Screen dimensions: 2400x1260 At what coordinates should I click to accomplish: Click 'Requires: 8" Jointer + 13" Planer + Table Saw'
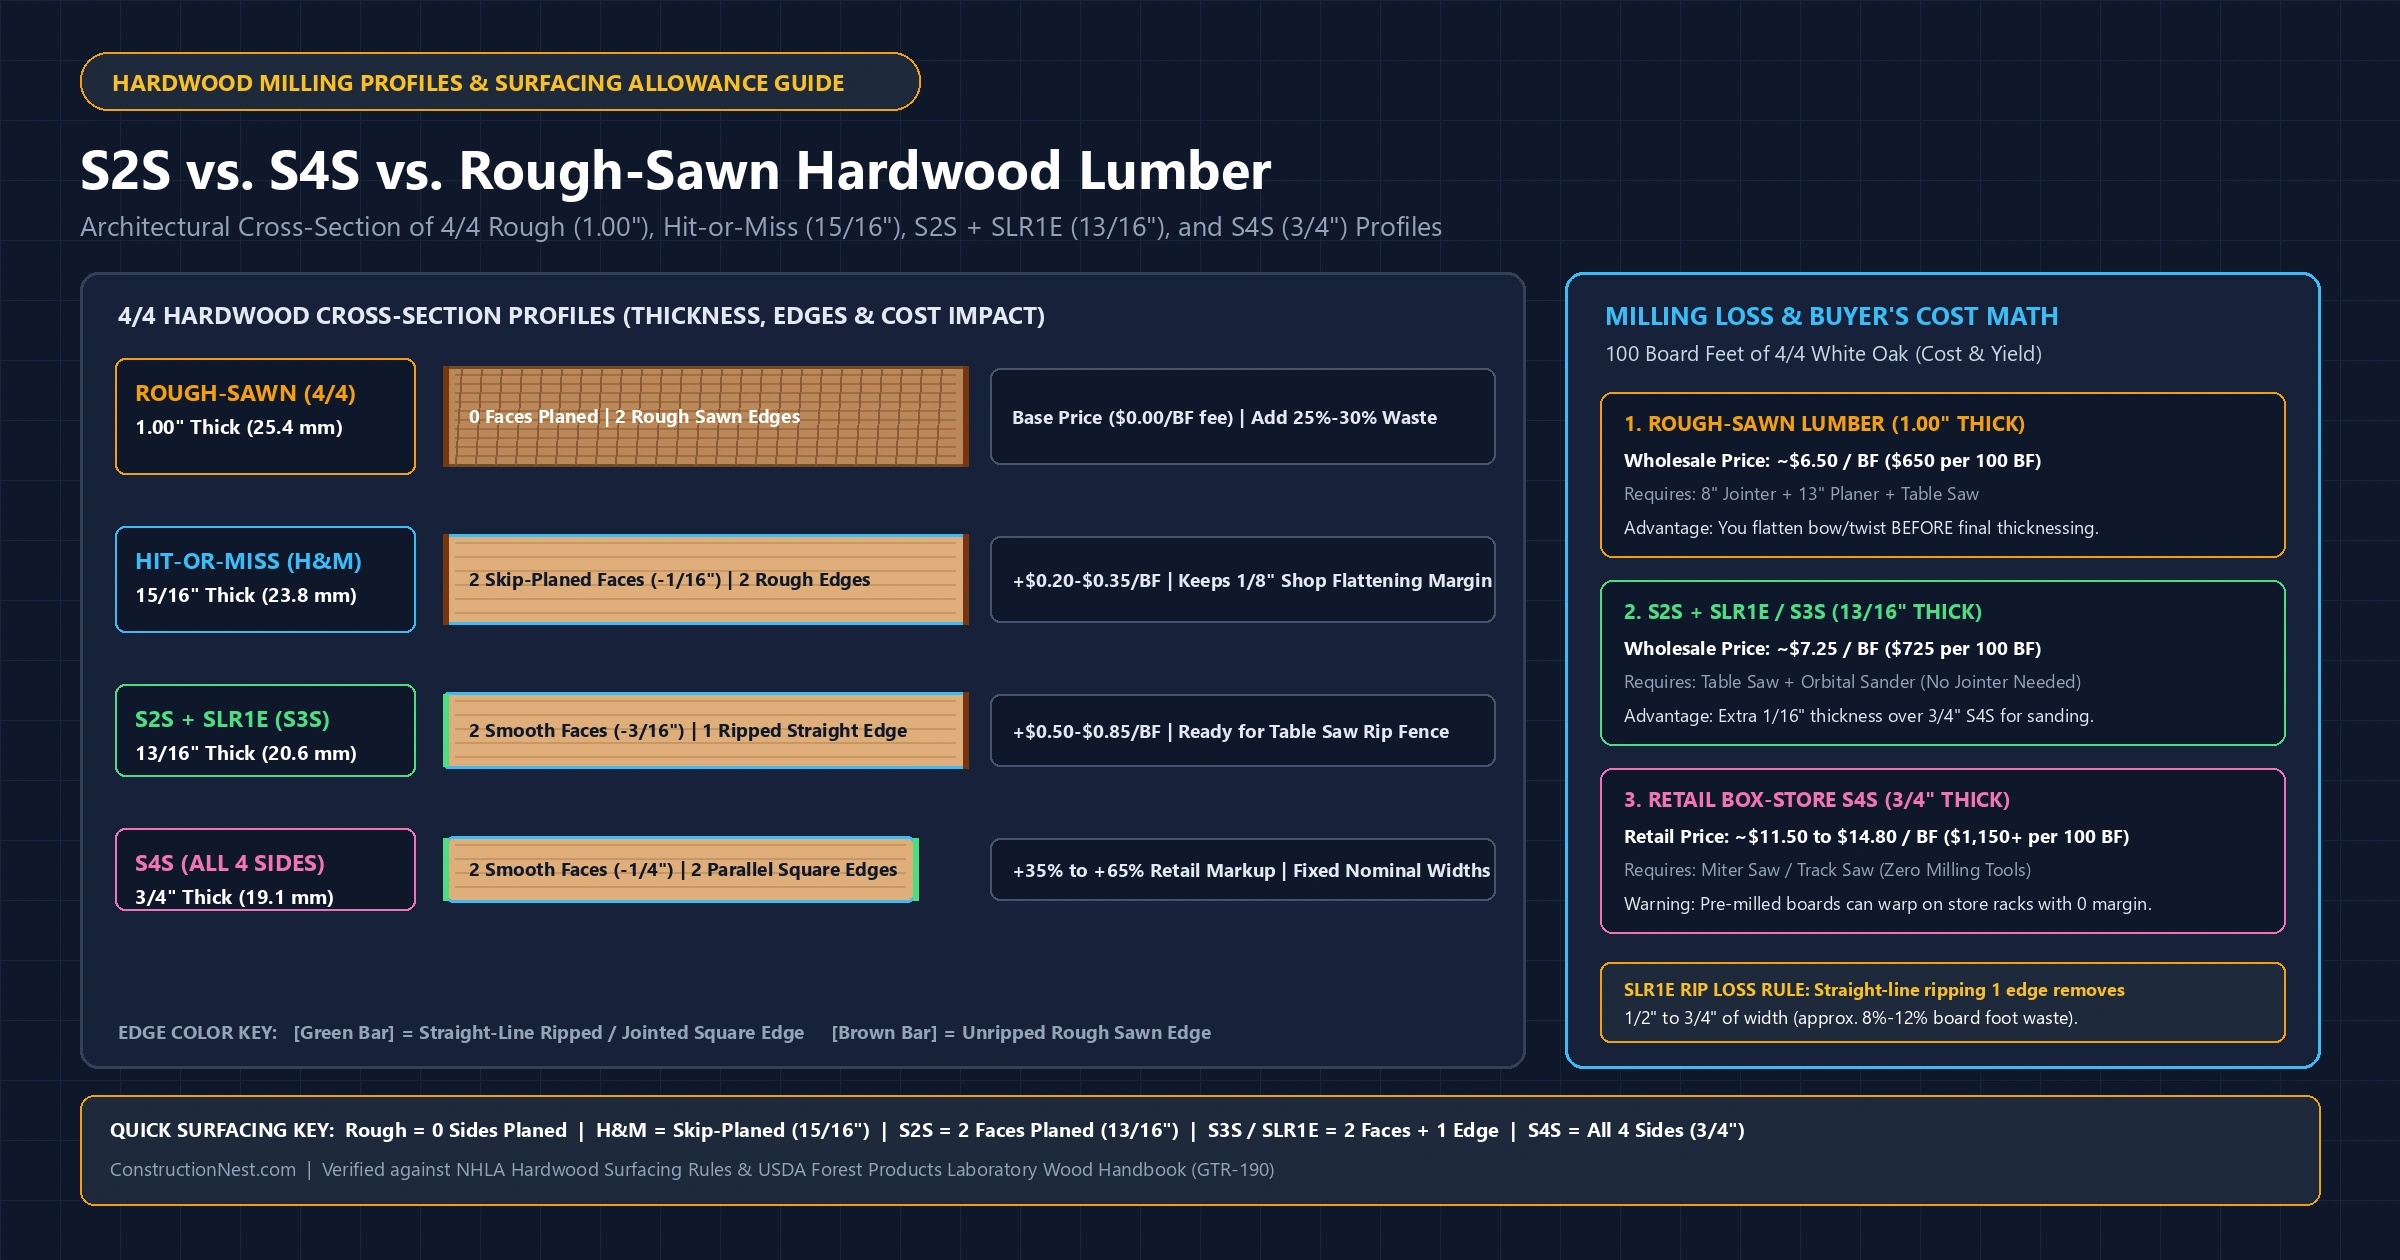tap(1801, 494)
